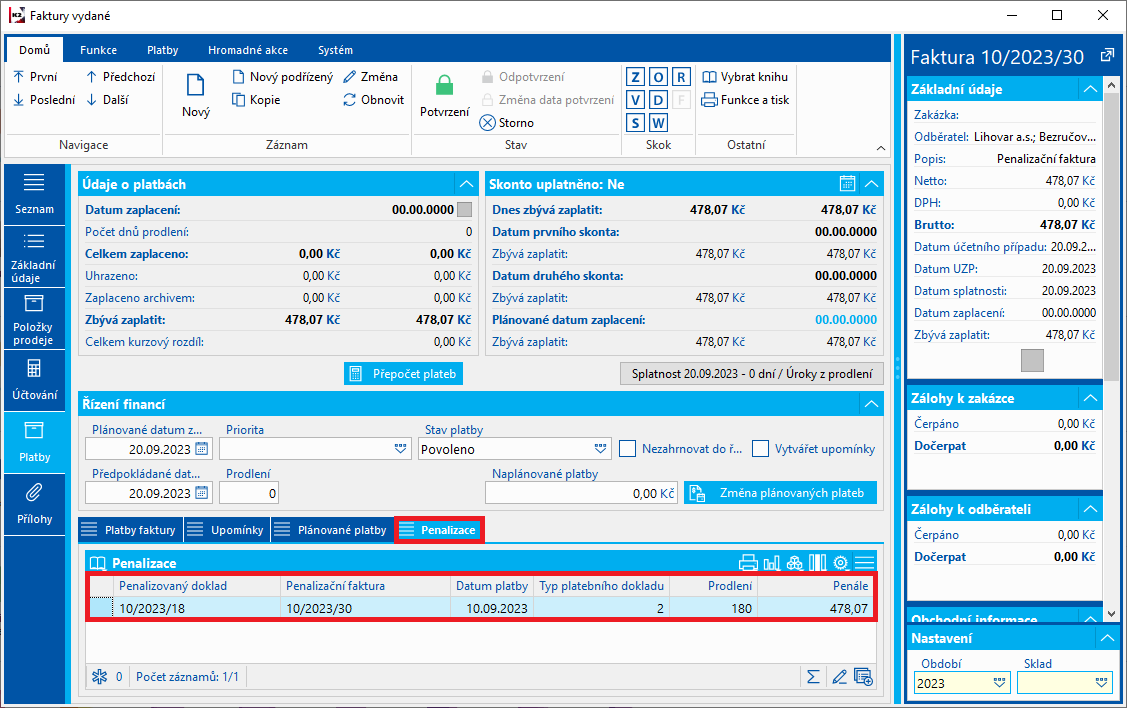Go to the first record (První)
1127x708 pixels.
35,77
